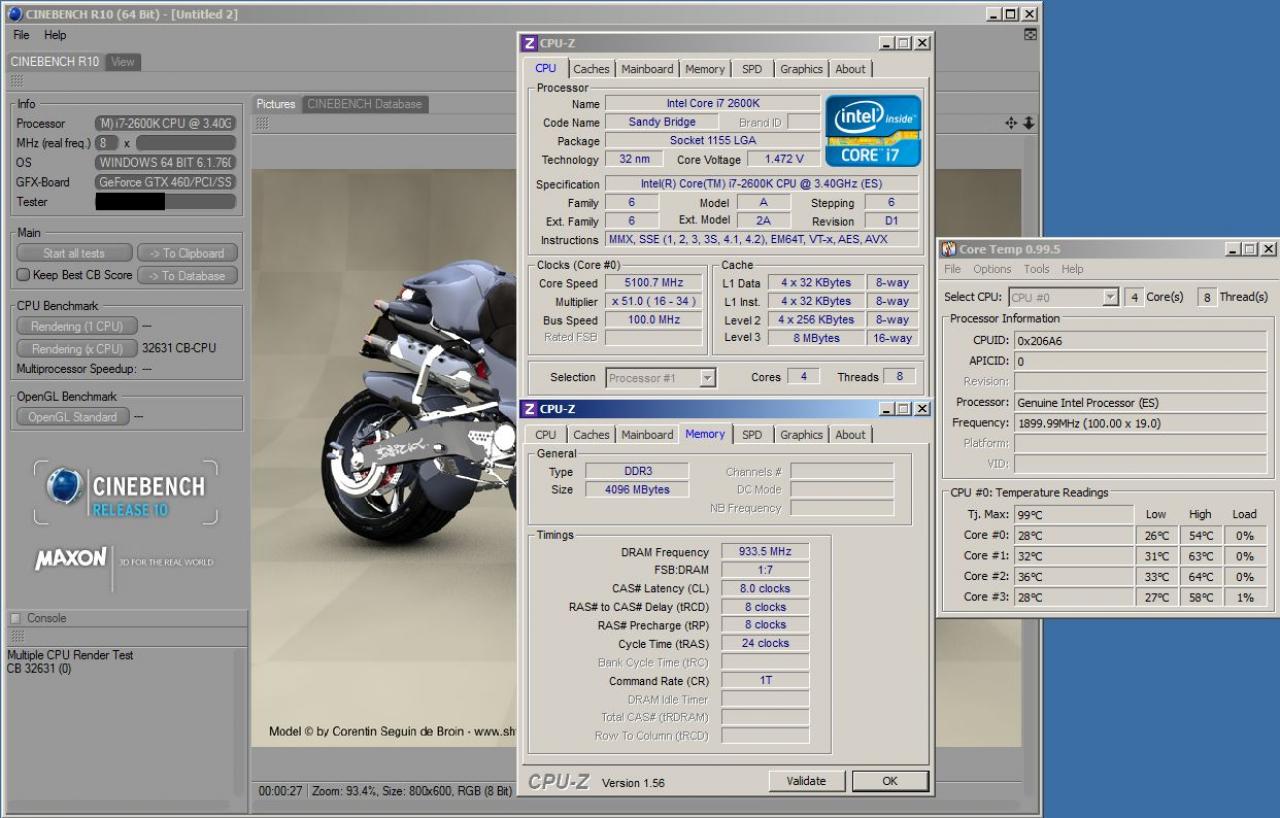Switch to the About tab in the upper CPU-Z window
Screen dimensions: 1280x818
[850, 69]
